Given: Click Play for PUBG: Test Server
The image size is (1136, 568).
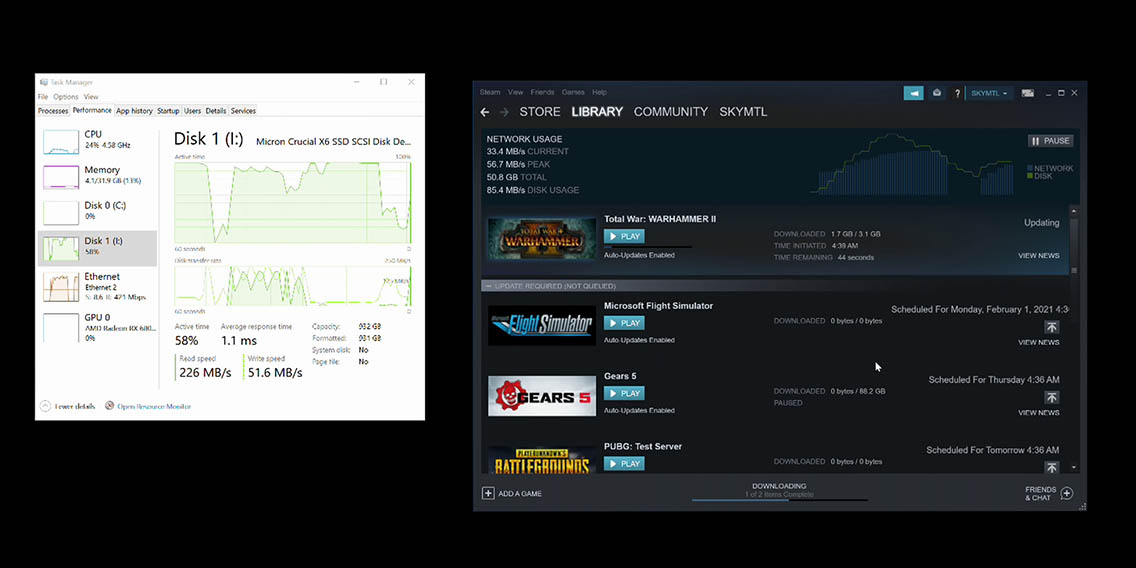Looking at the screenshot, I should tap(624, 464).
